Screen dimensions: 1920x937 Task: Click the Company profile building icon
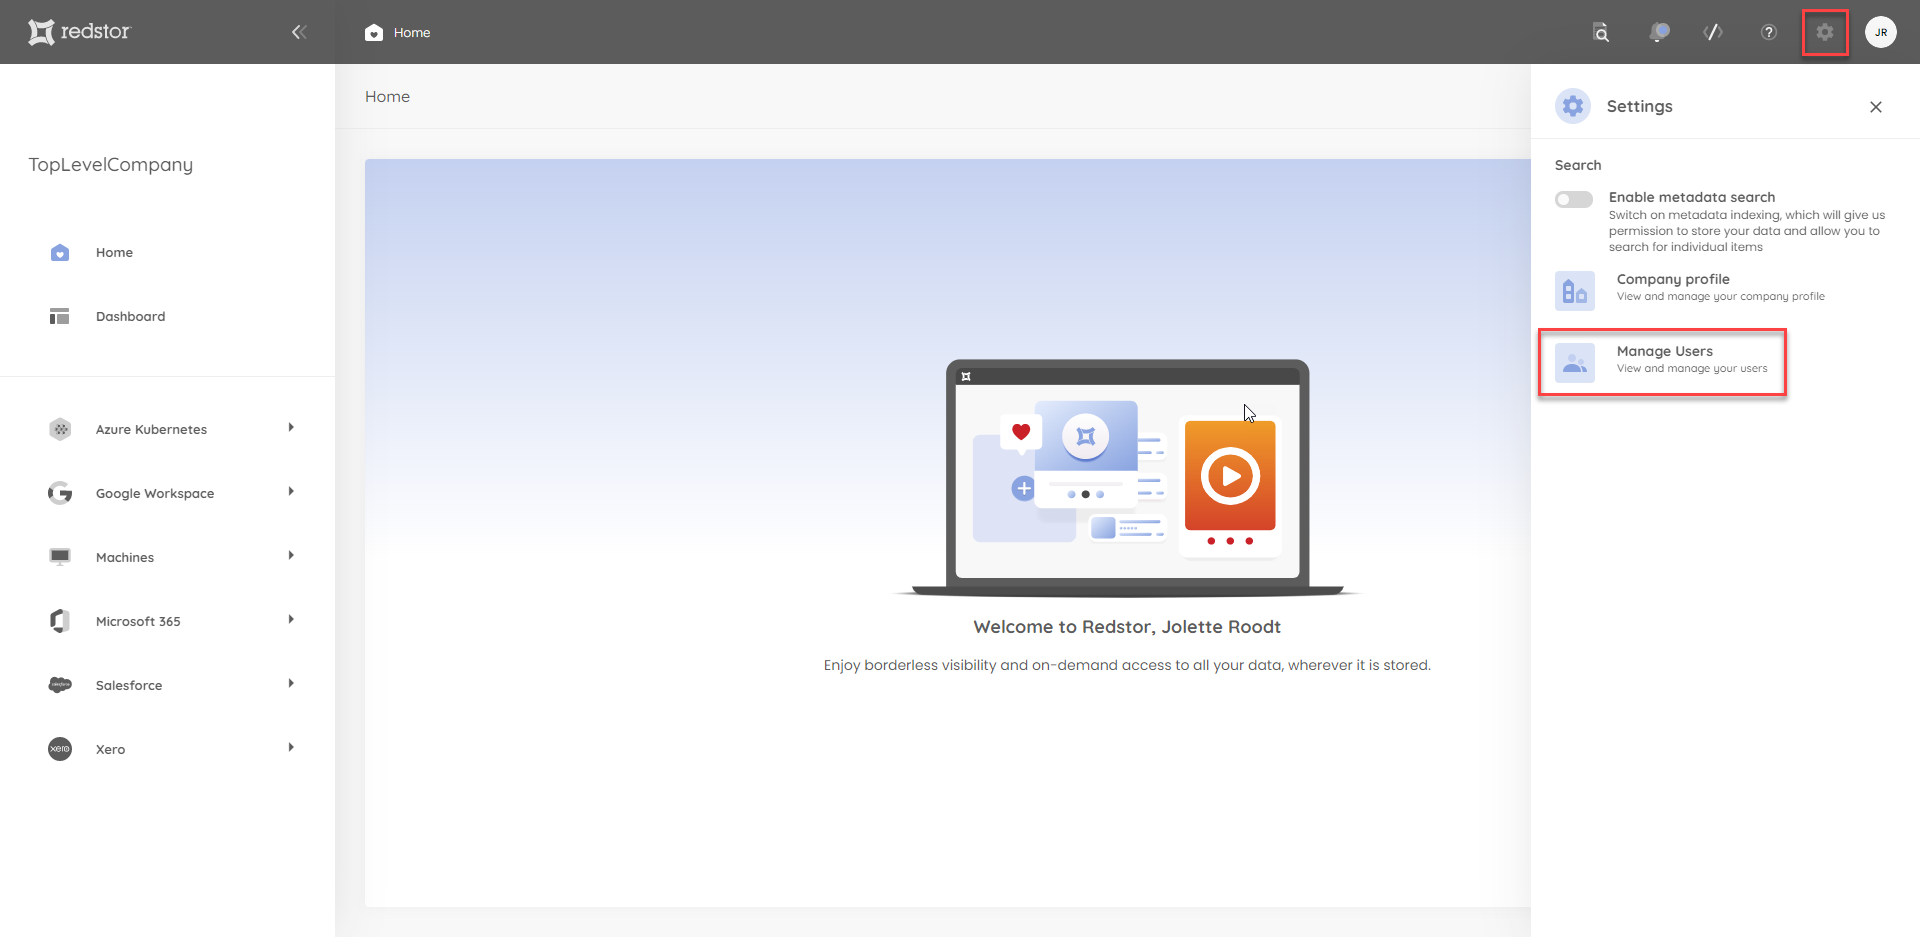[1575, 291]
